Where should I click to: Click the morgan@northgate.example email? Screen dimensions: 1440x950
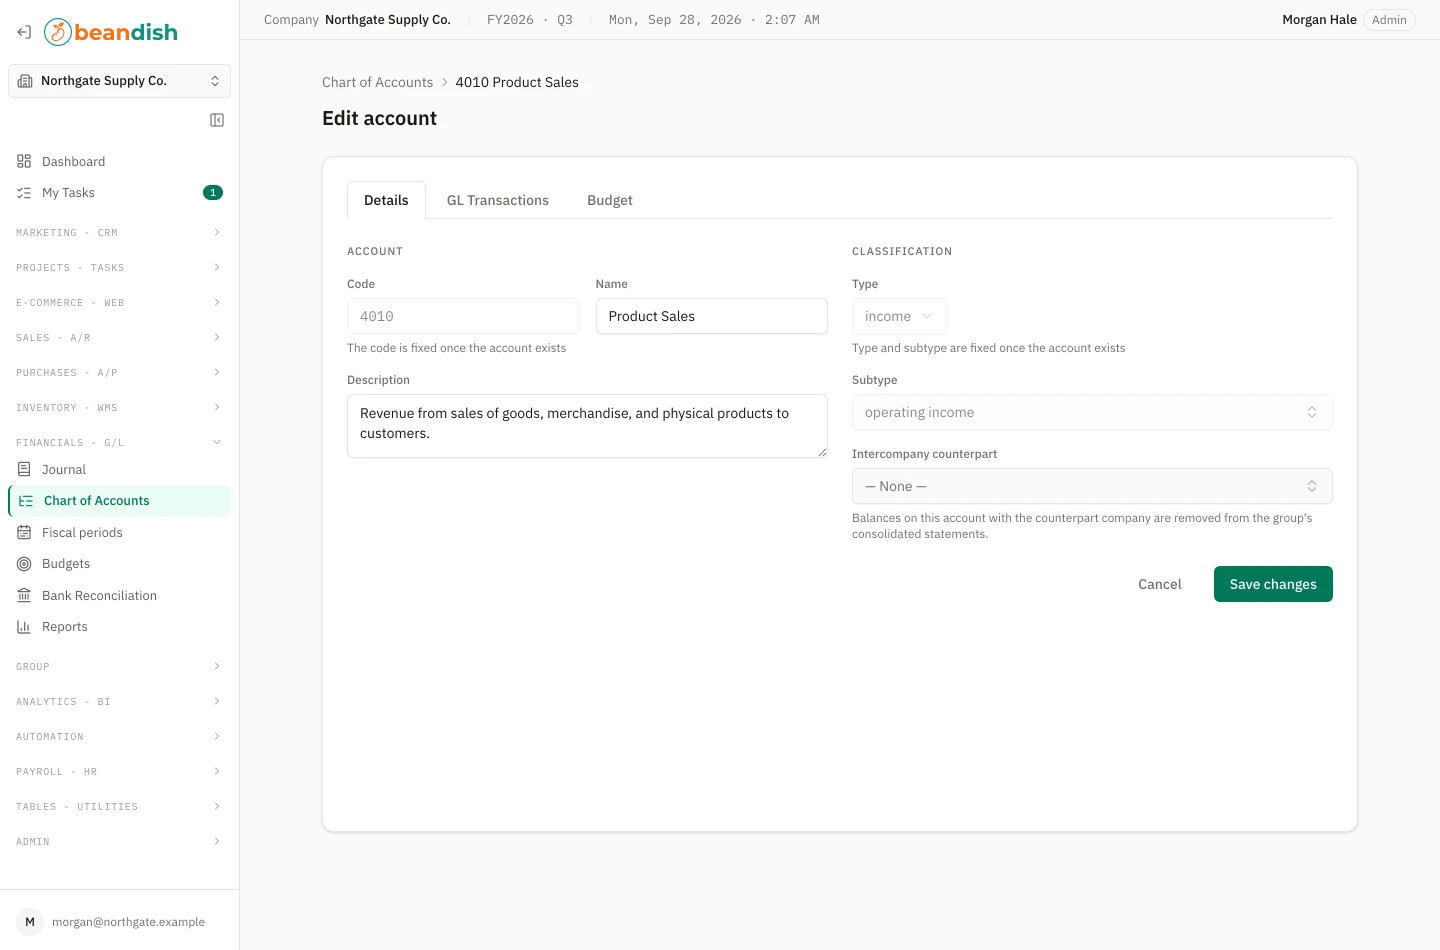(x=128, y=922)
